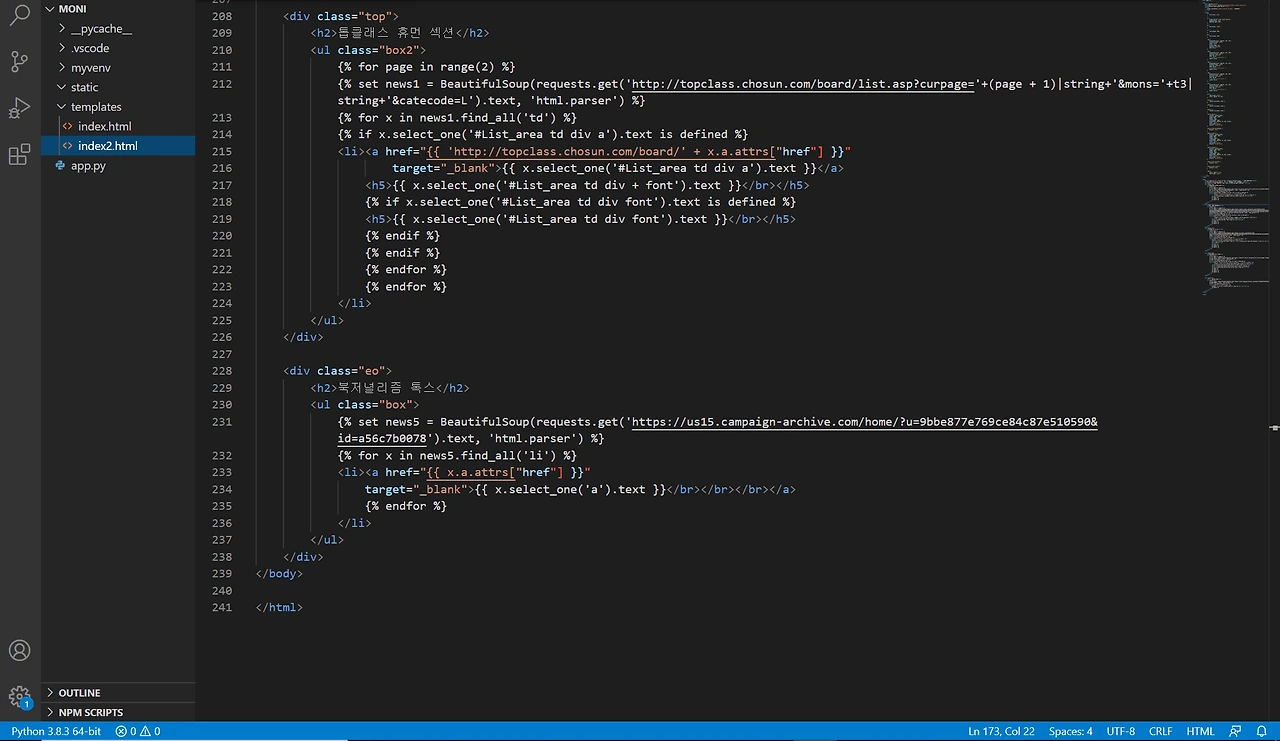Select the Python 3.8.3 64-bit interpreter
The width and height of the screenshot is (1280, 741).
(56, 731)
